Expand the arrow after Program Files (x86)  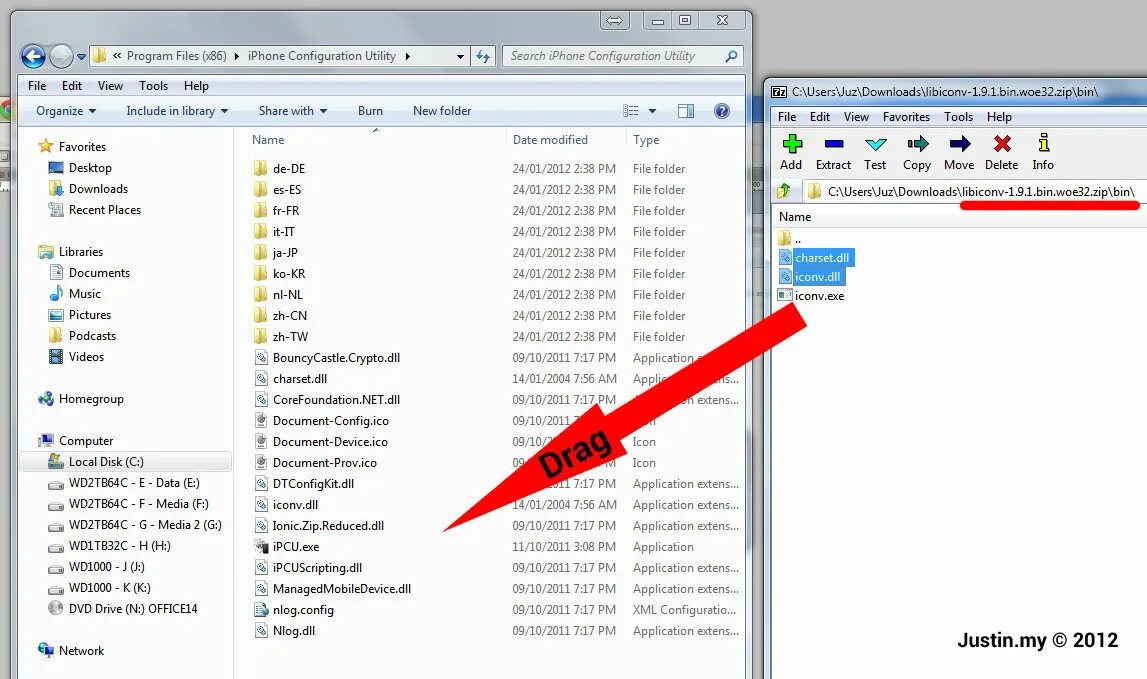(x=237, y=56)
